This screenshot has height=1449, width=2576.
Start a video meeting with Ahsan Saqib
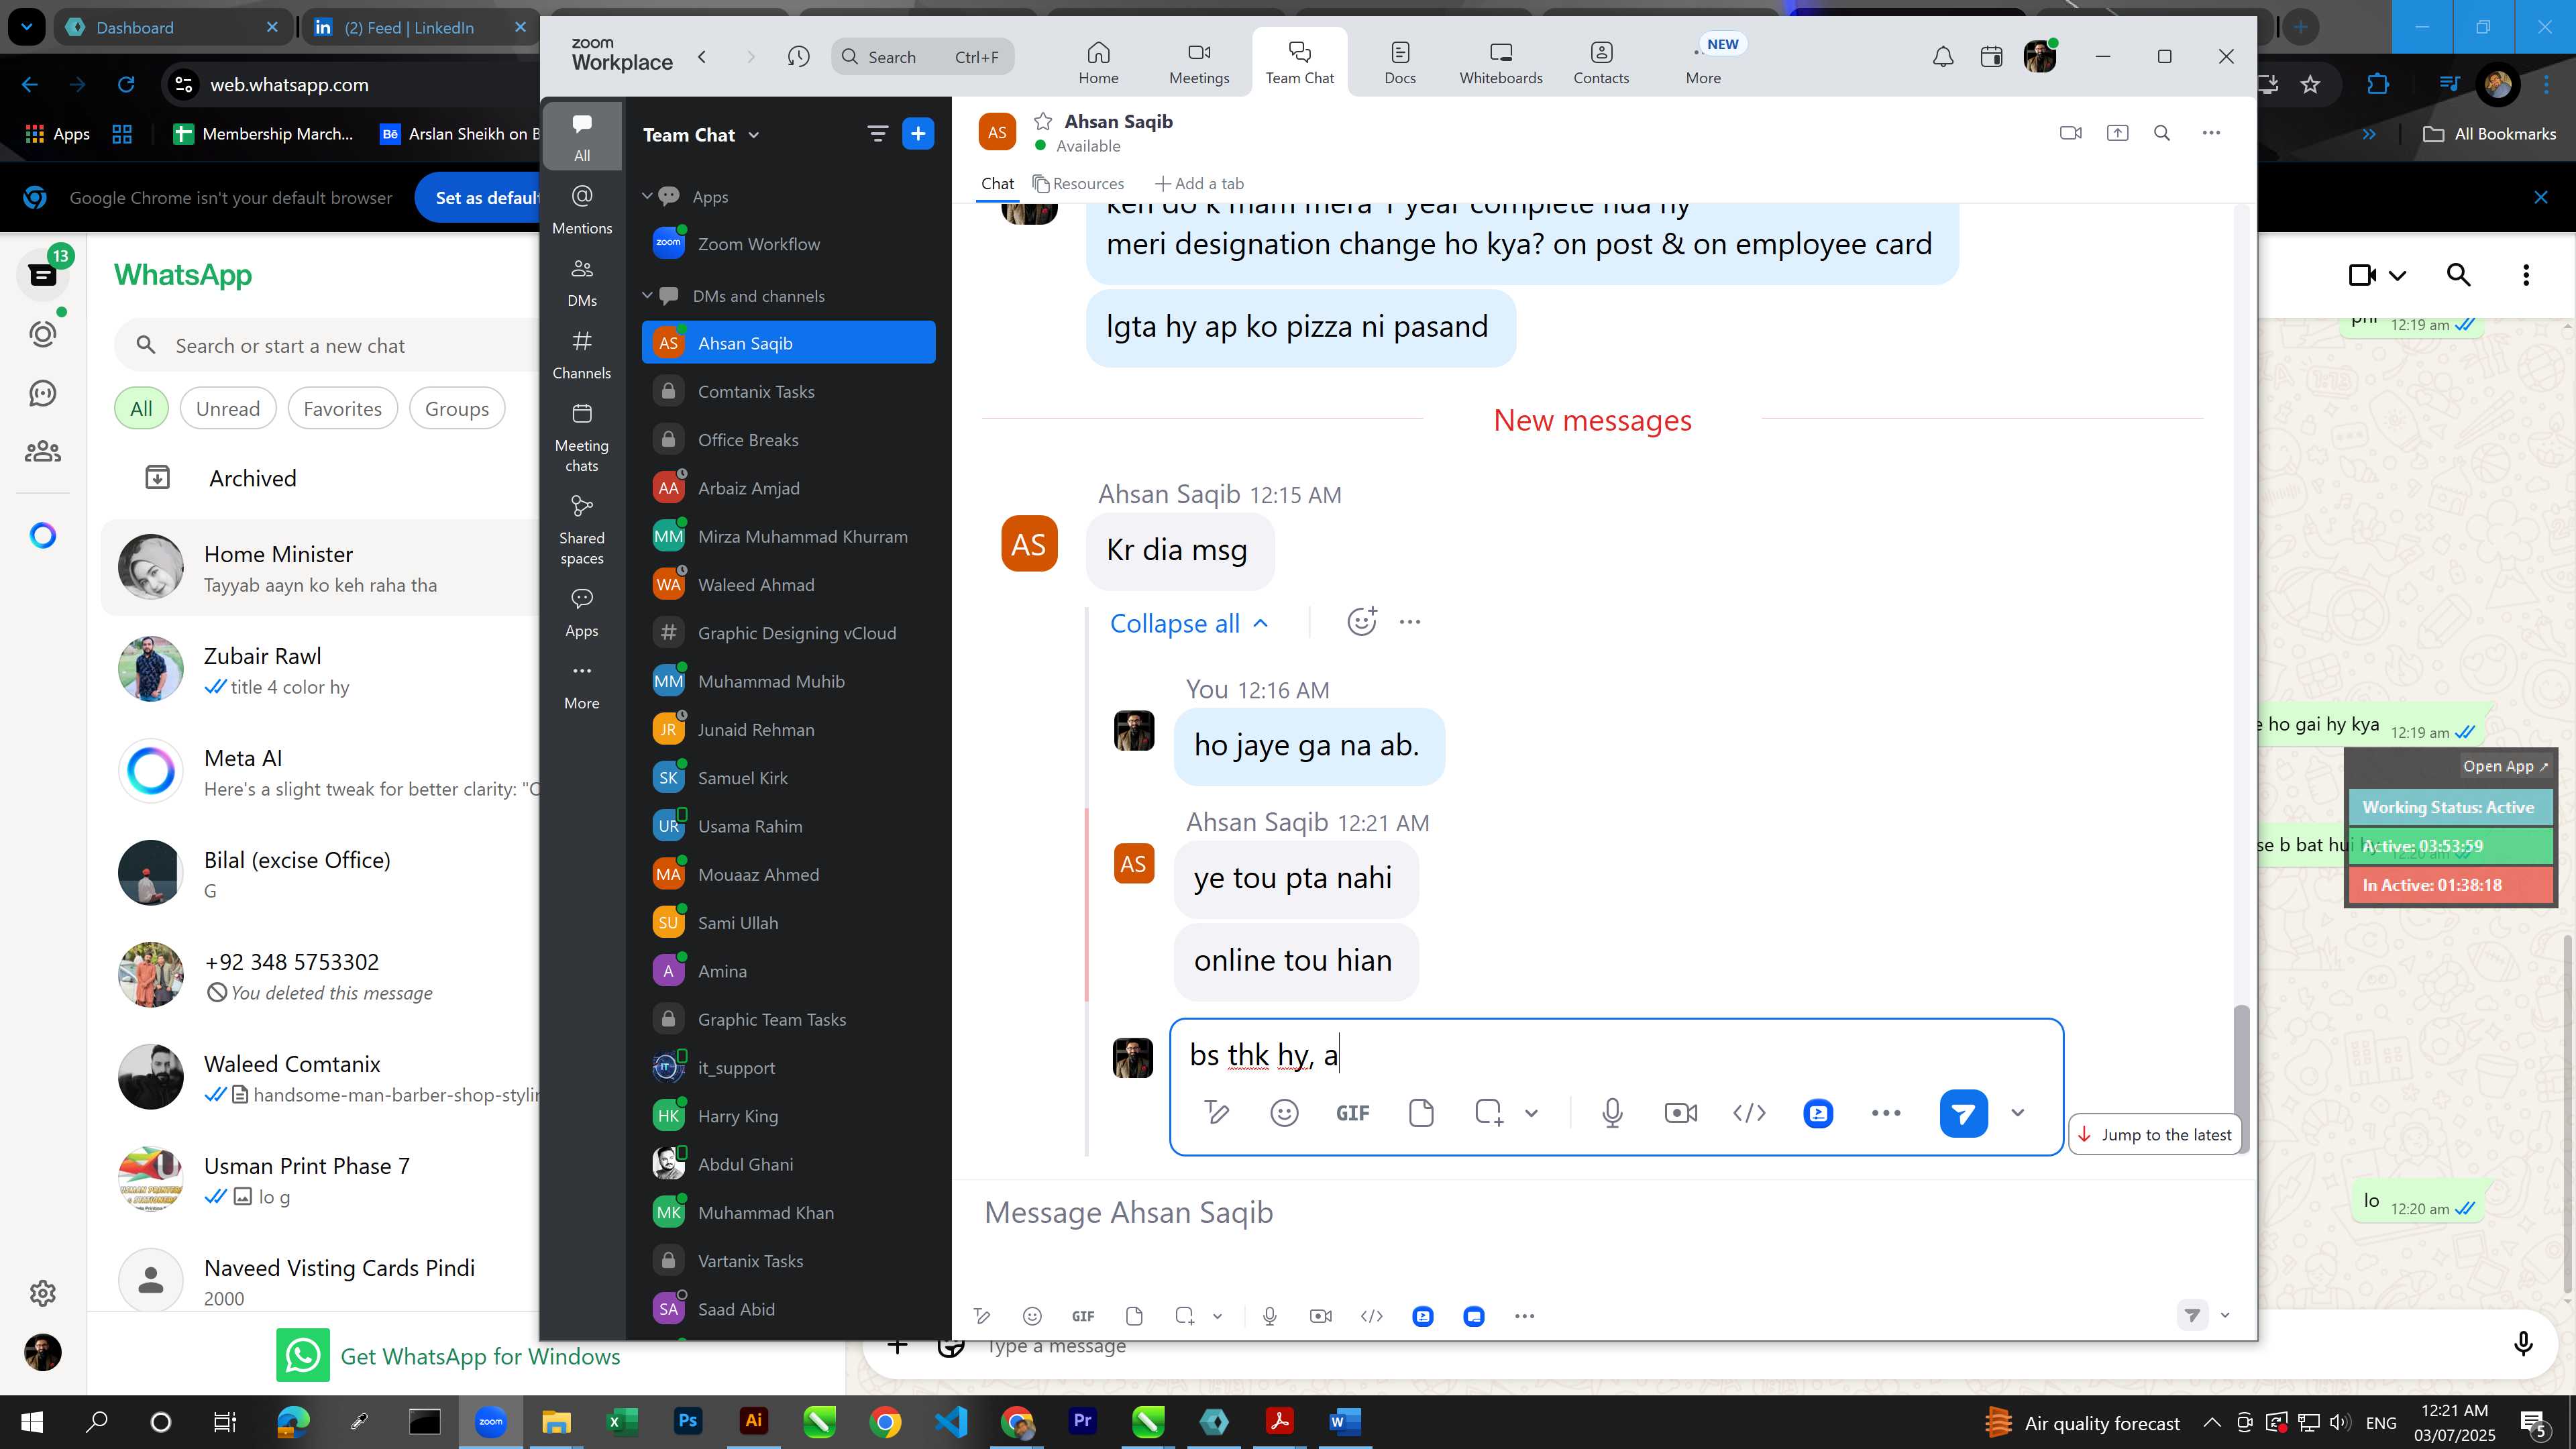click(2071, 133)
